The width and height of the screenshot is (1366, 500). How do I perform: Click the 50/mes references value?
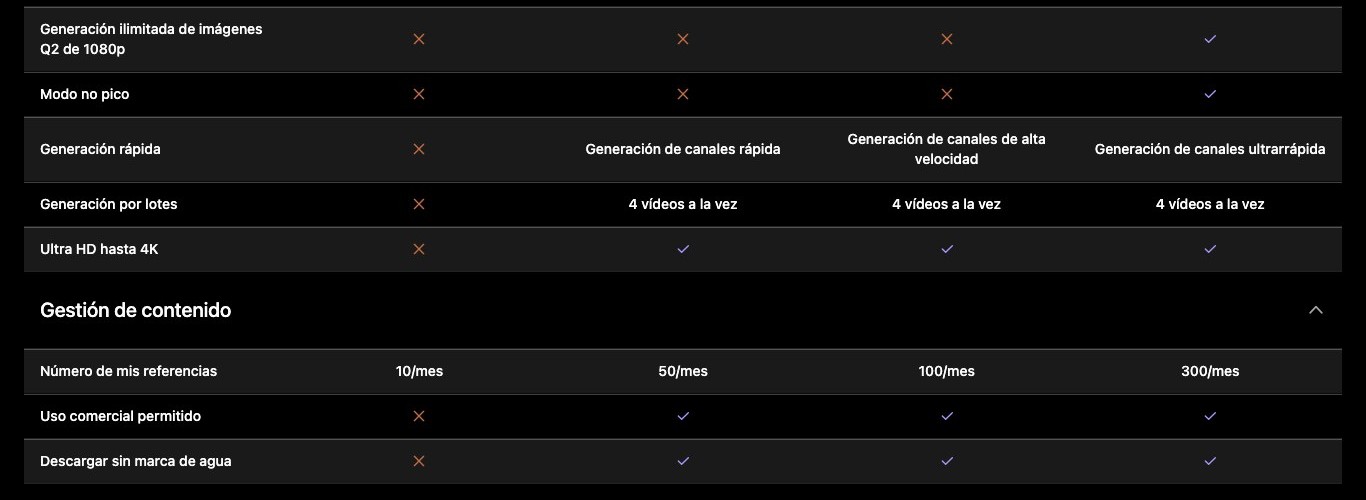683,371
